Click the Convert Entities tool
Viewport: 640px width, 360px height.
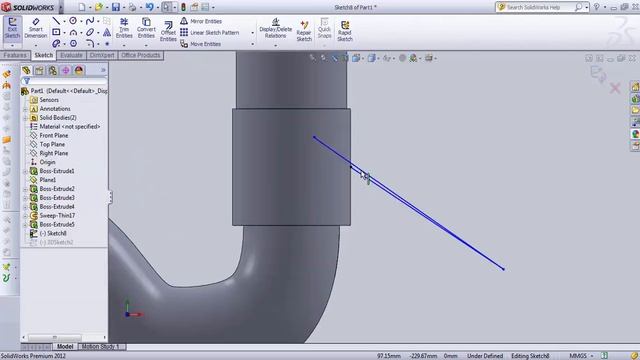tap(146, 28)
